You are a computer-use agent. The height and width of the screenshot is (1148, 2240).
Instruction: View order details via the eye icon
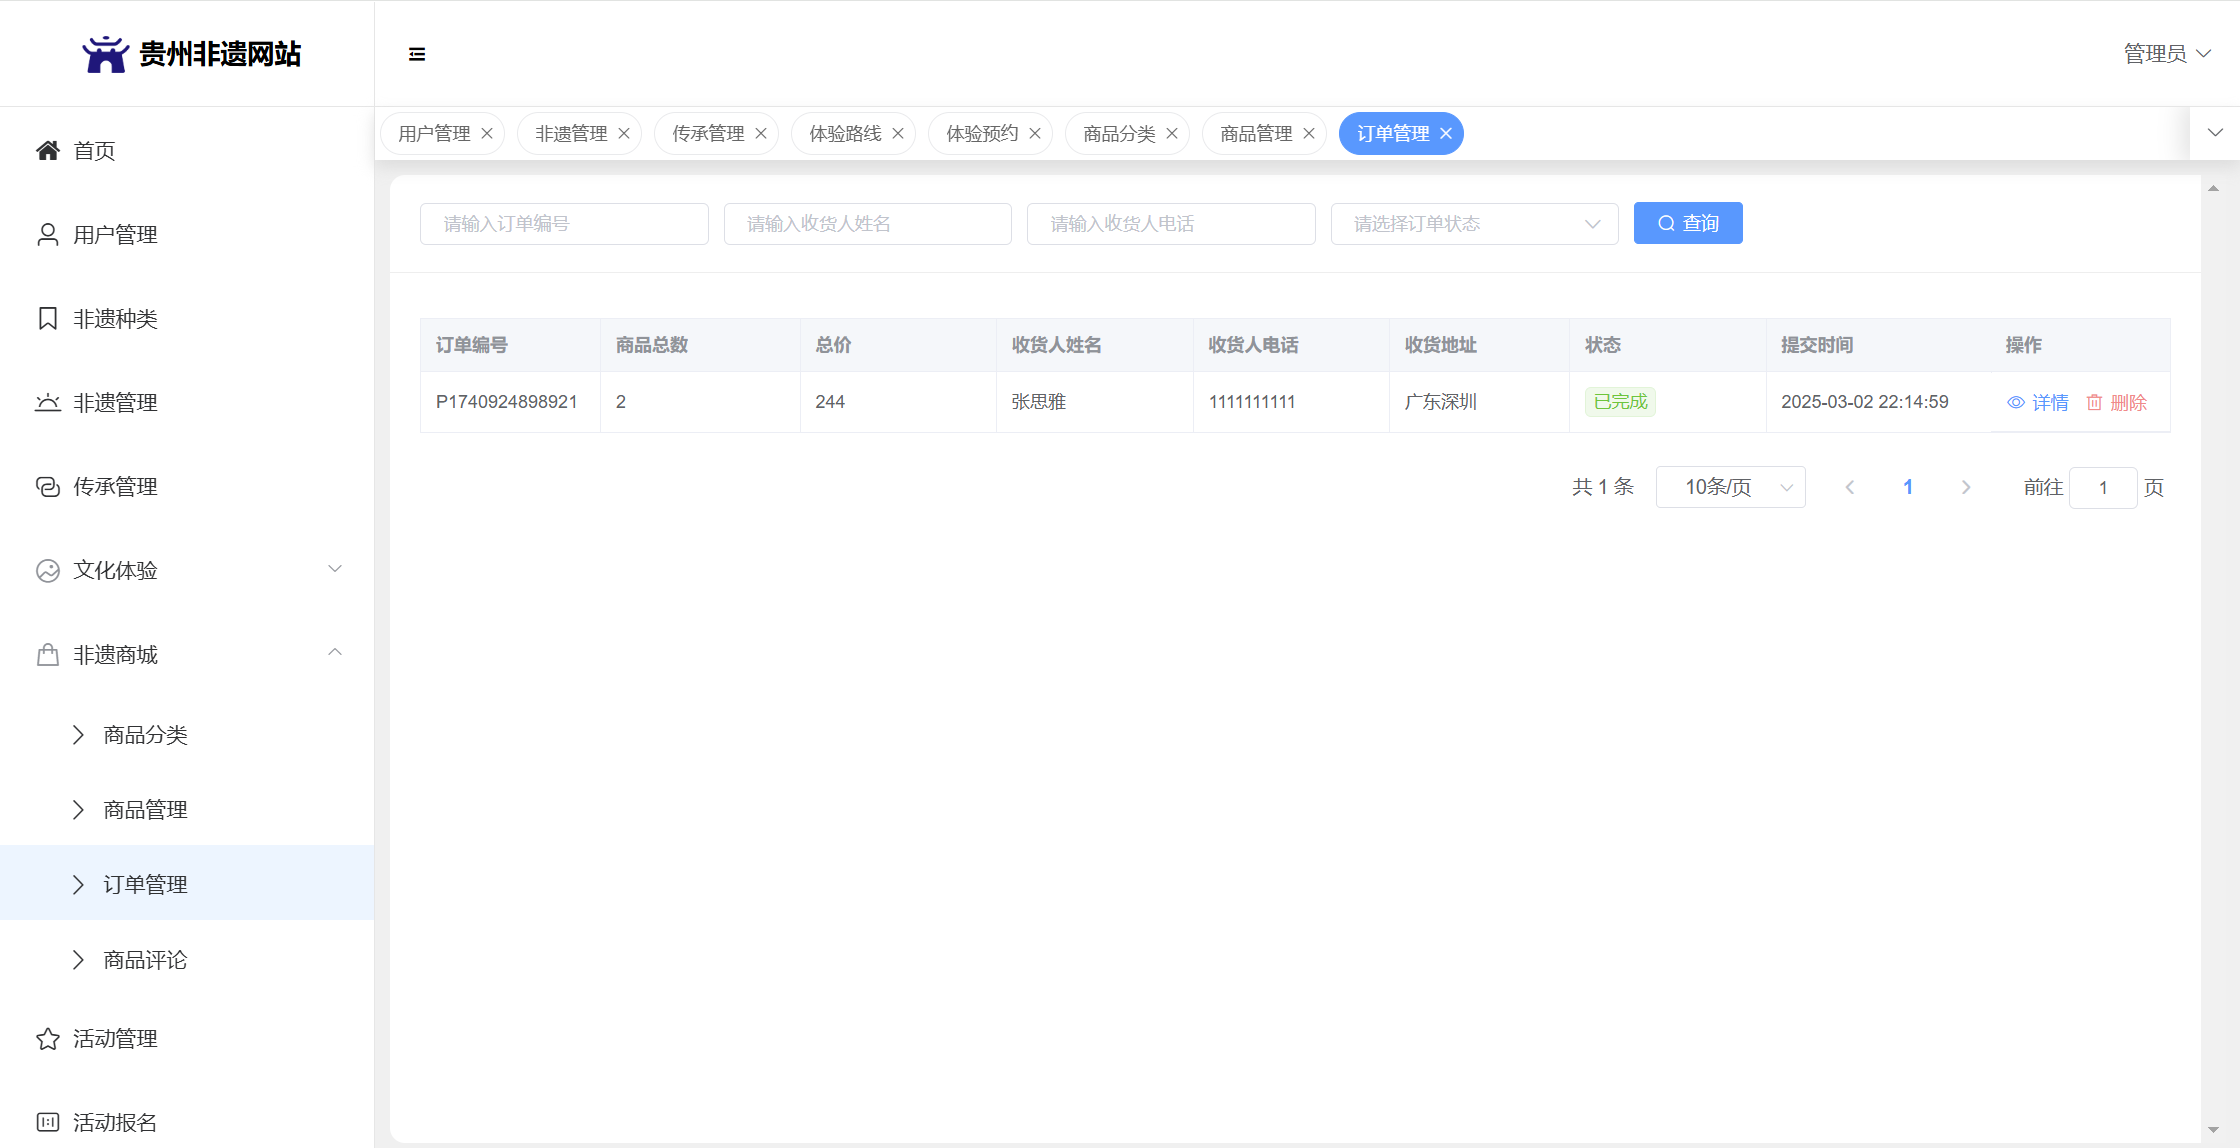(x=2016, y=402)
